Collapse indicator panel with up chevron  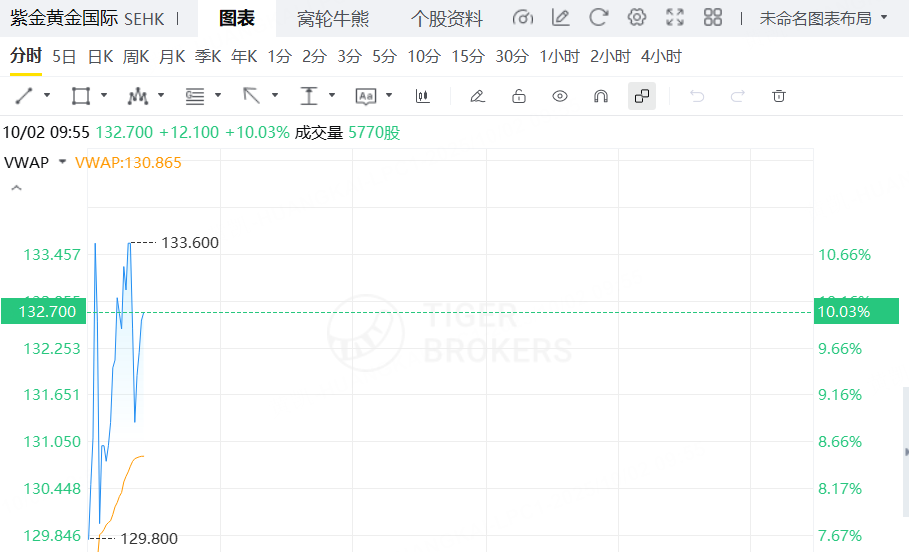point(16,187)
